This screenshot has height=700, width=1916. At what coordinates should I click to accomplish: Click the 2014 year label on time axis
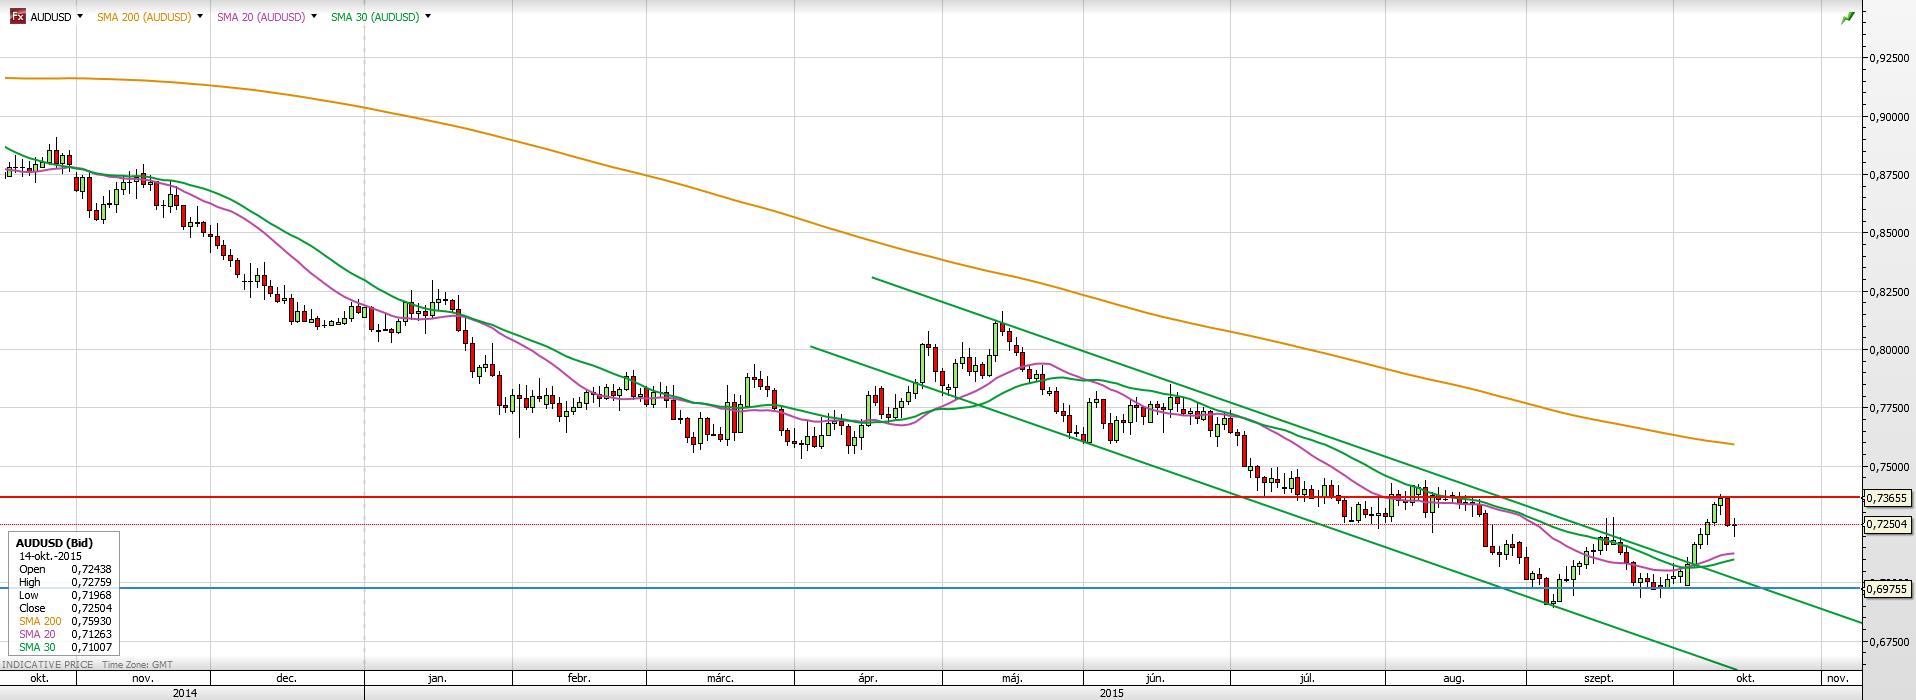tap(185, 693)
